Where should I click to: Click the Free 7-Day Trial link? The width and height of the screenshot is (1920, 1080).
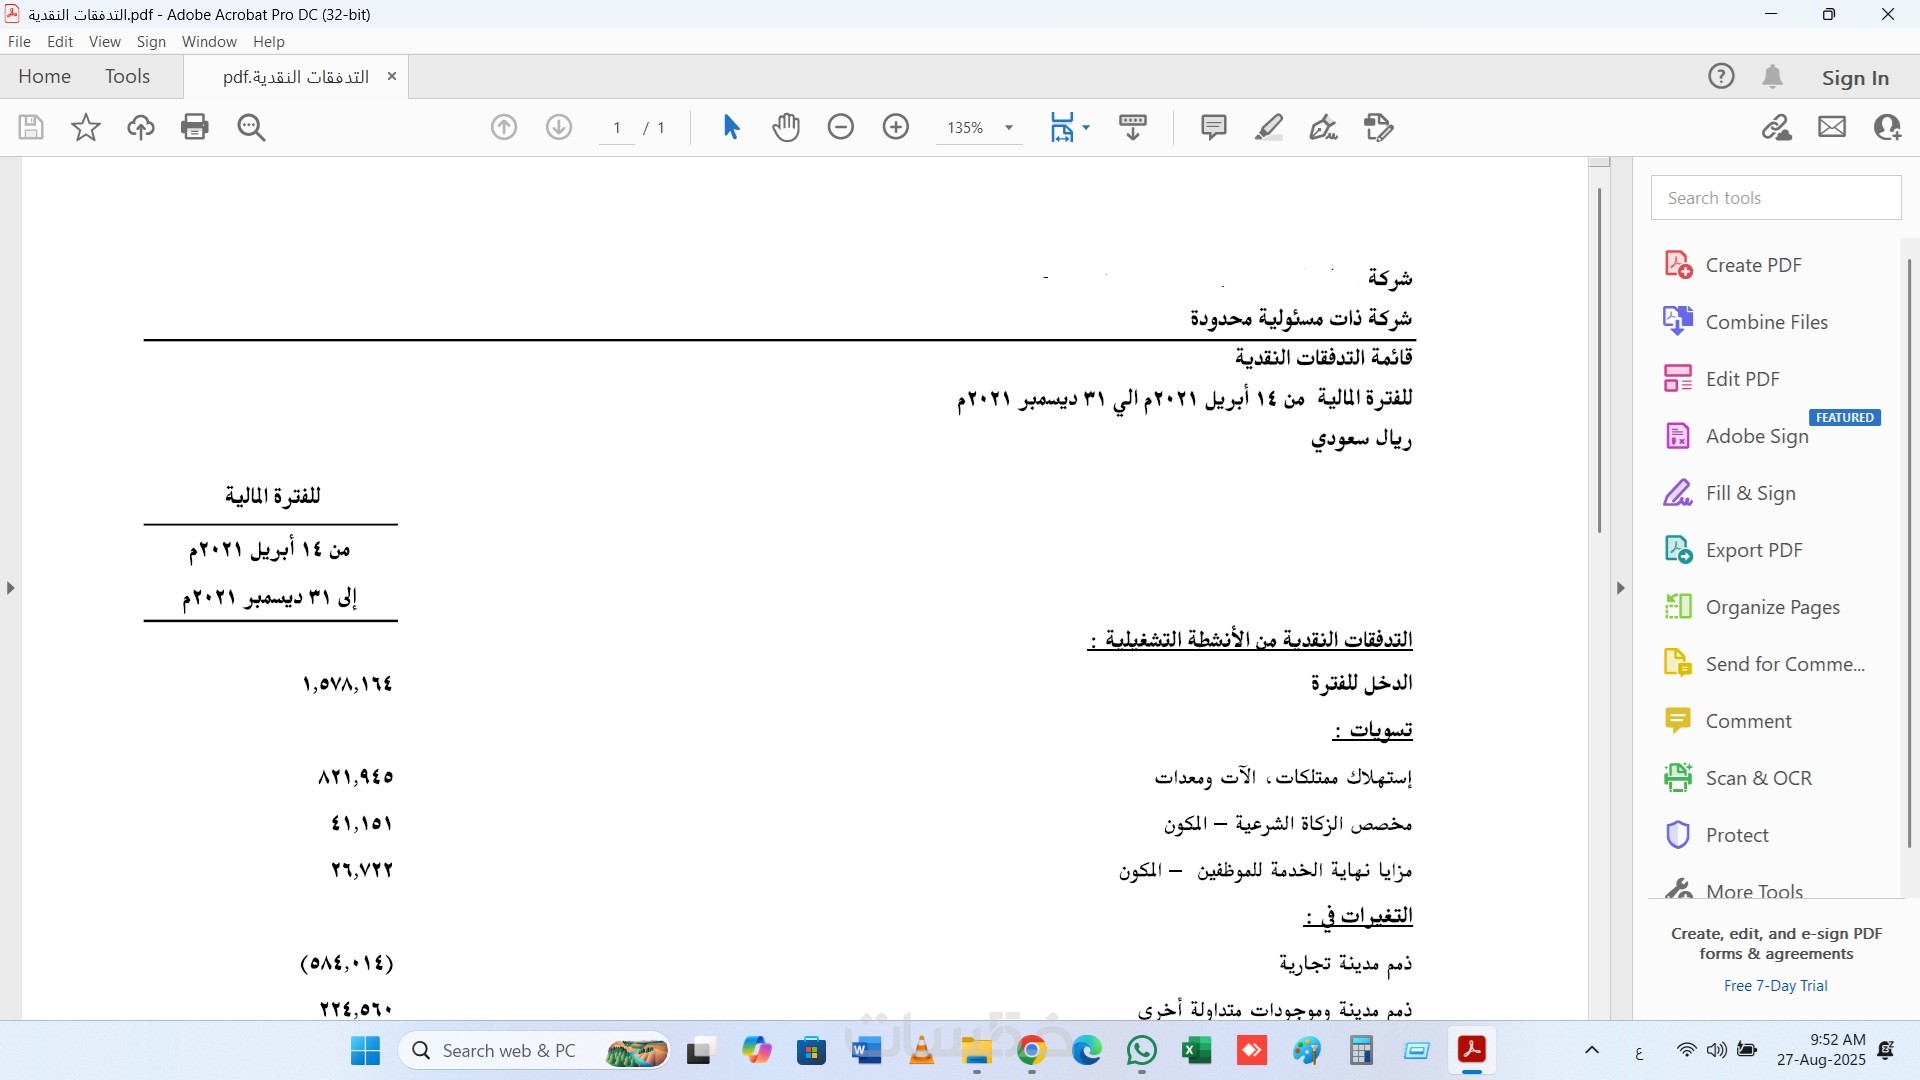(x=1775, y=986)
